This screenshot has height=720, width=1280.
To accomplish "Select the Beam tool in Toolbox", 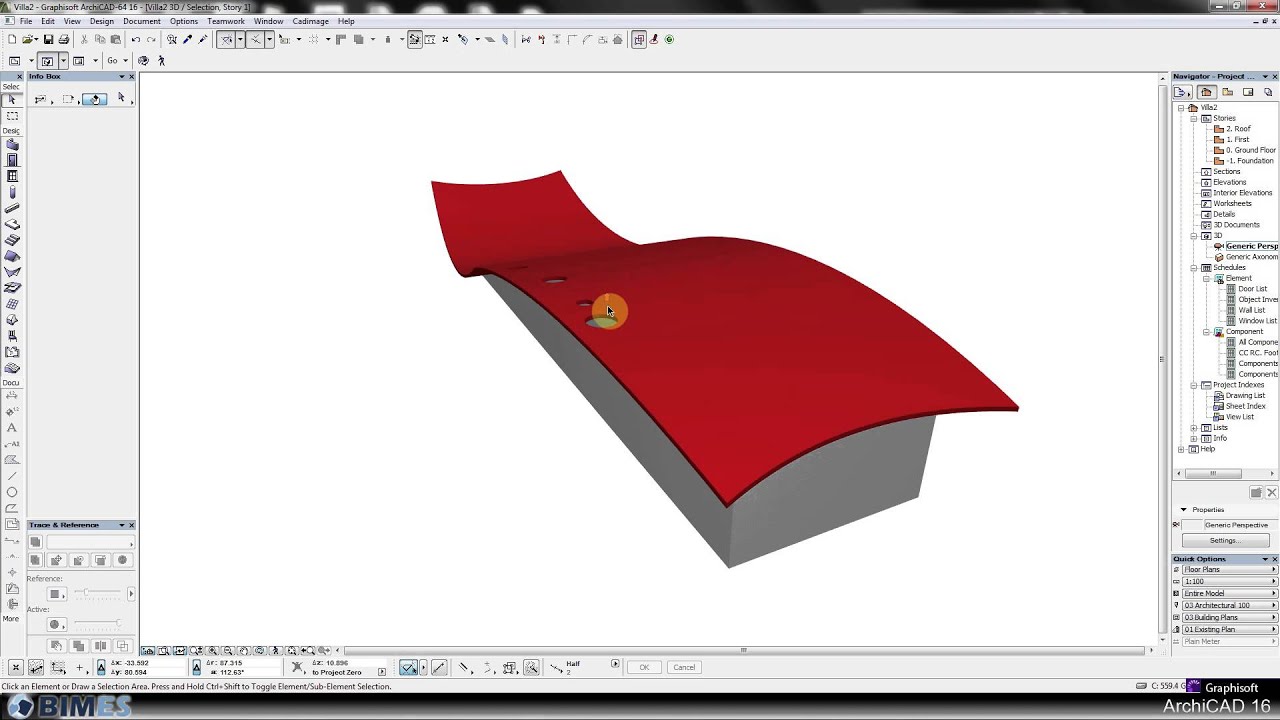I will 12,209.
